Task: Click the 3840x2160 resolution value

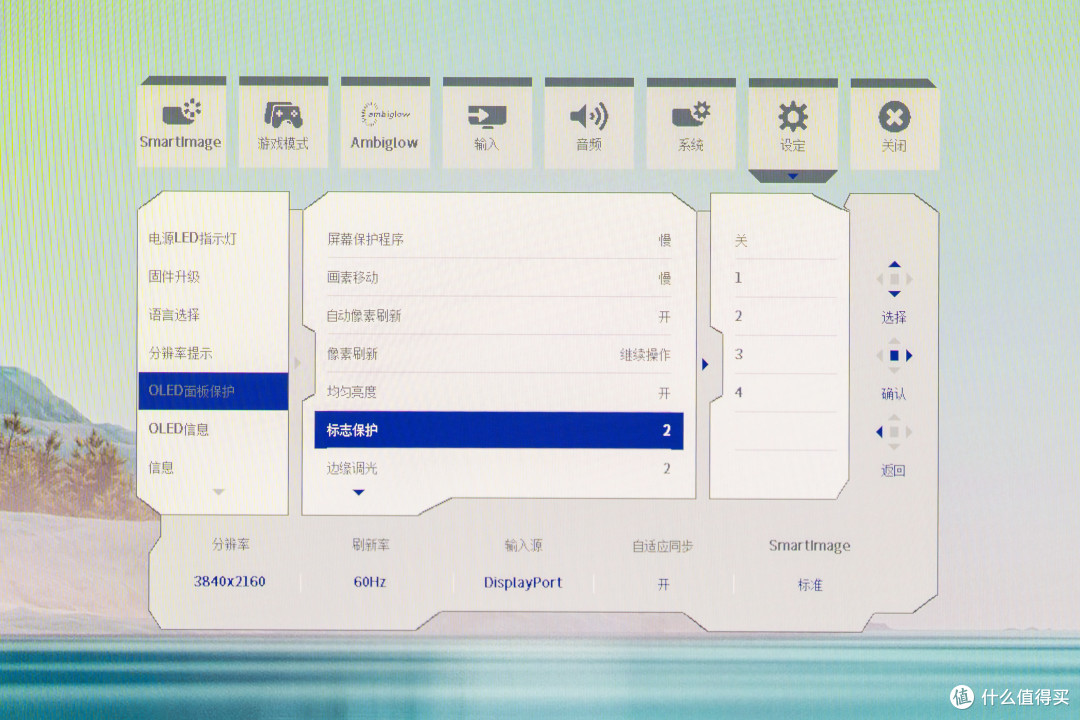Action: (229, 582)
